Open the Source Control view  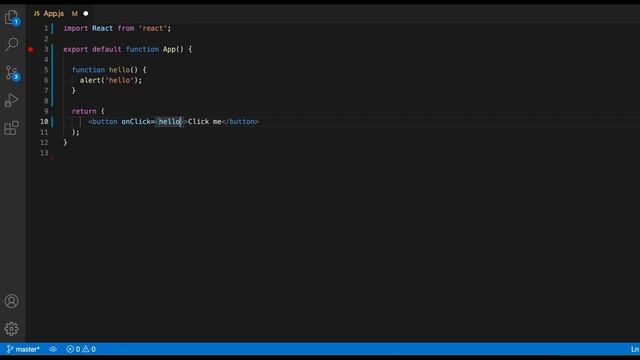(12, 73)
